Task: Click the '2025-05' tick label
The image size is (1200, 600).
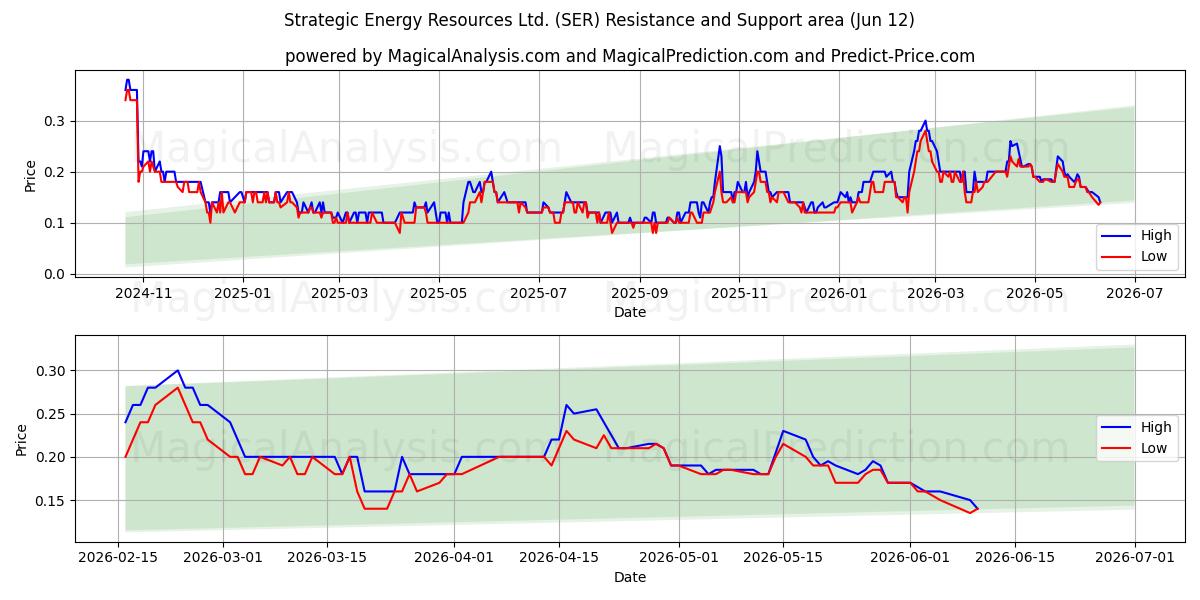Action: (x=439, y=293)
